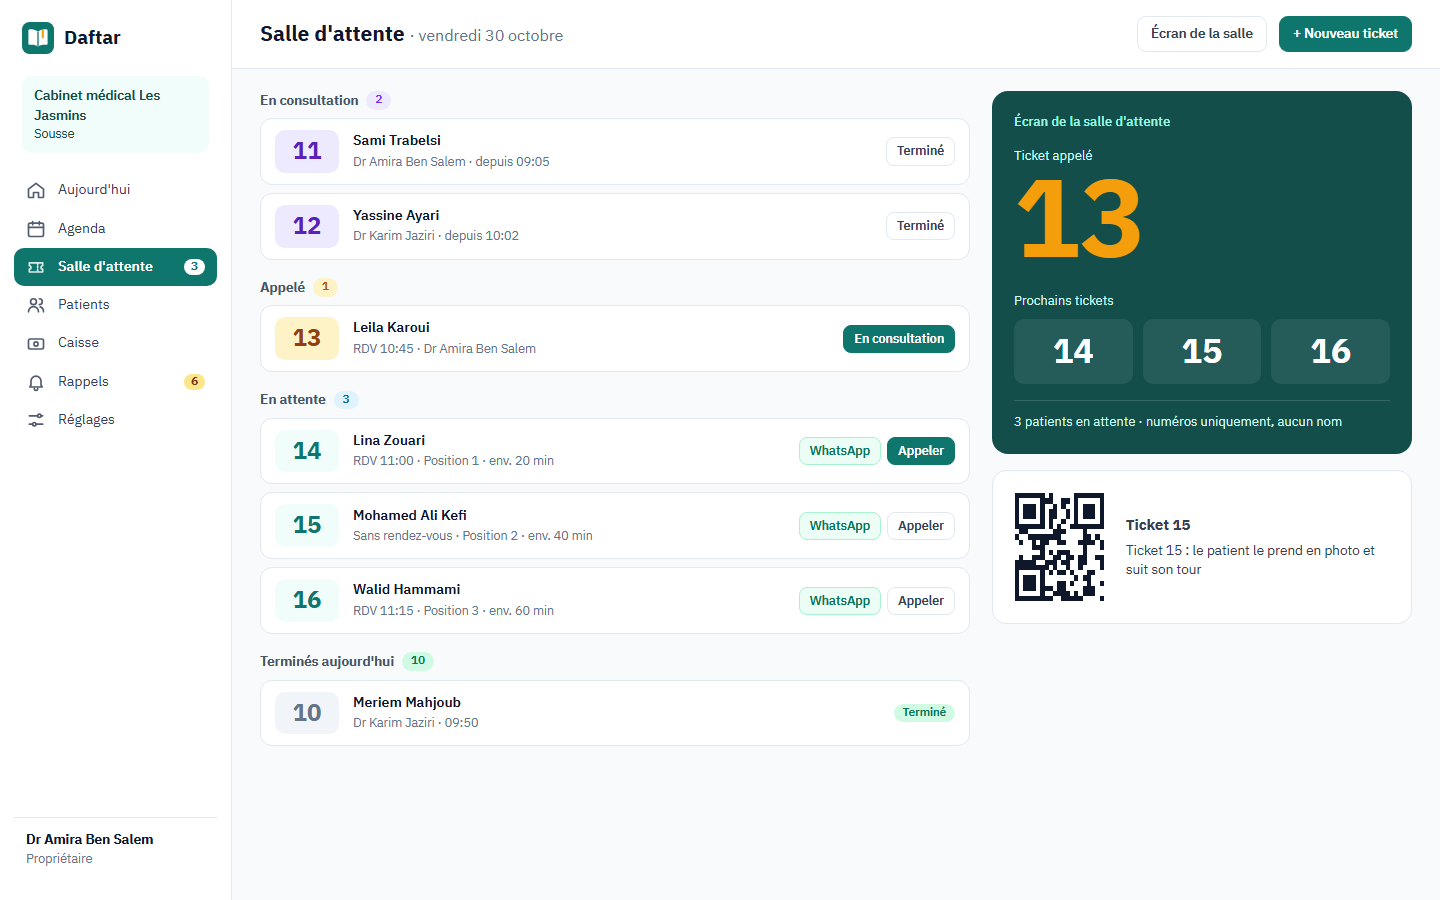
Task: Click the Terminé status of Meriem Mahjoub
Action: (924, 713)
